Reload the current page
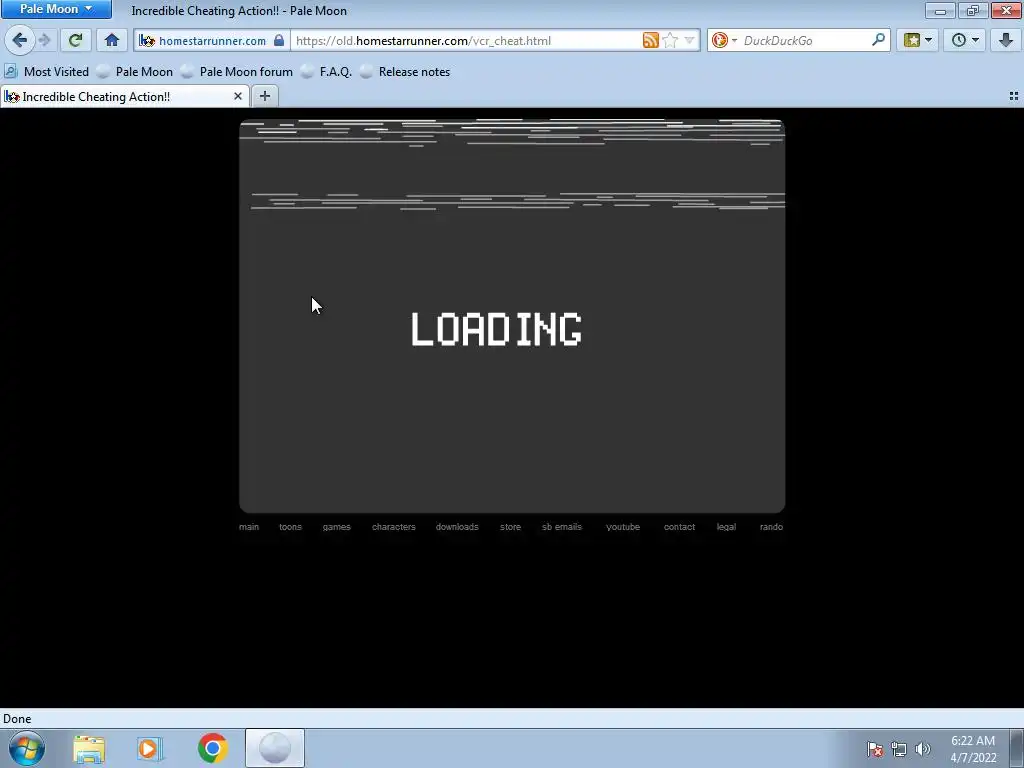1024x768 pixels. click(75, 40)
